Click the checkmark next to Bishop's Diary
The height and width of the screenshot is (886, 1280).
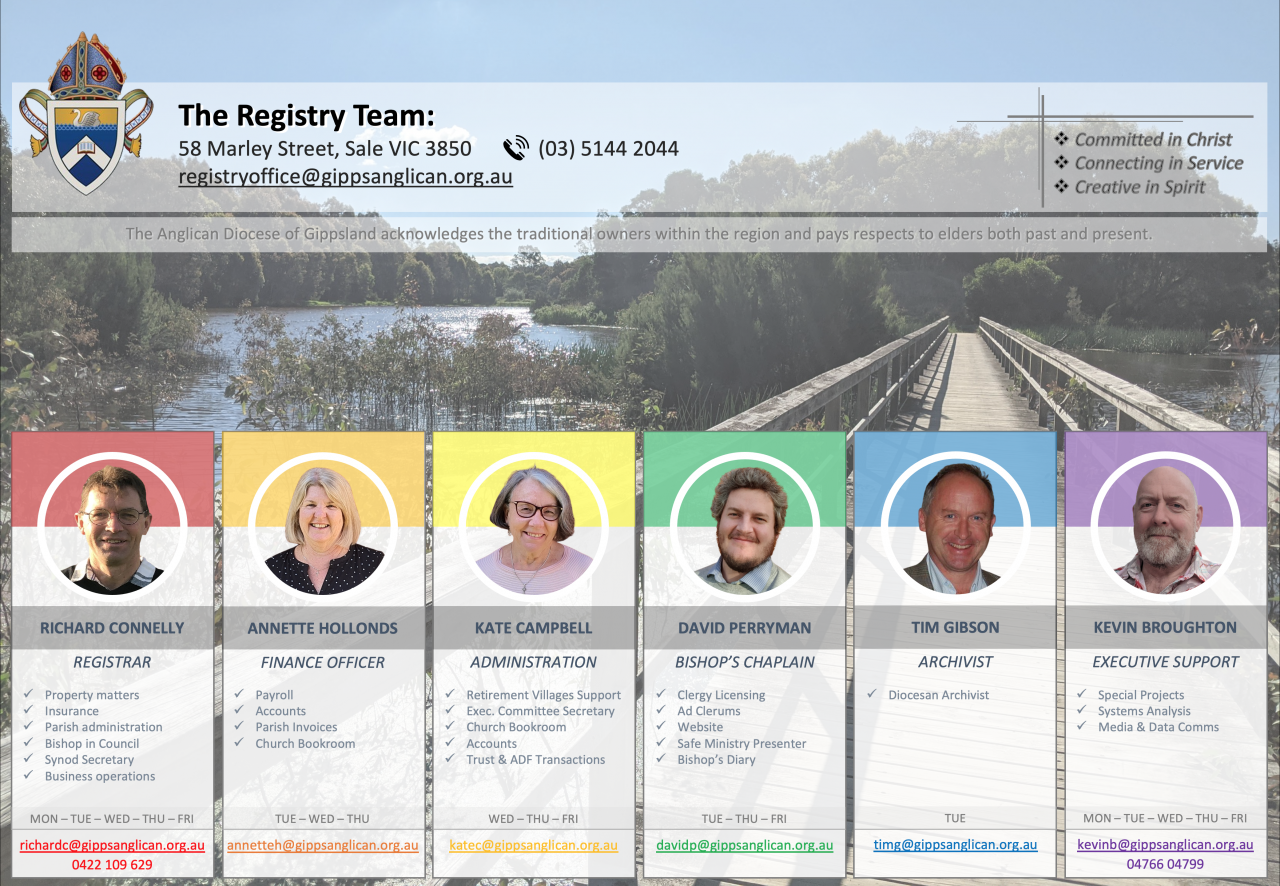(x=660, y=759)
